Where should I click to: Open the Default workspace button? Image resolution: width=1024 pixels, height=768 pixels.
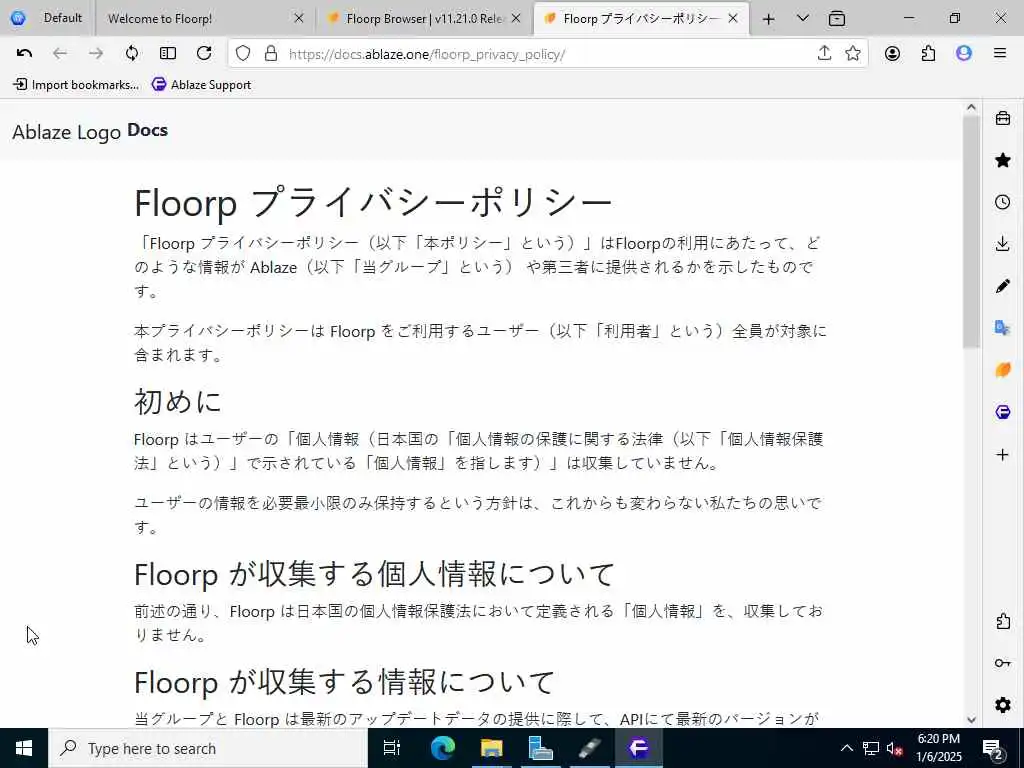pos(46,18)
